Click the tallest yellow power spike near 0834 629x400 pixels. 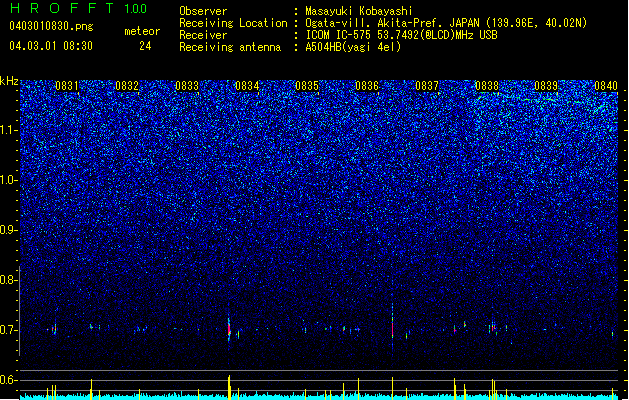pyautogui.click(x=229, y=387)
